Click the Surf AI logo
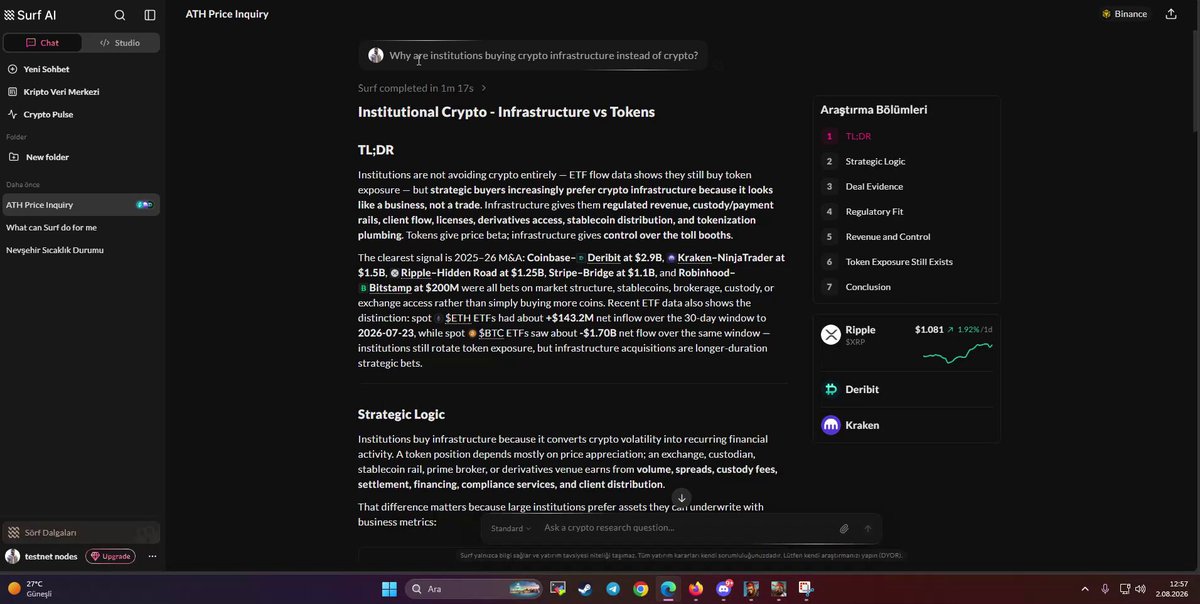Image resolution: width=1200 pixels, height=604 pixels. click(x=29, y=15)
